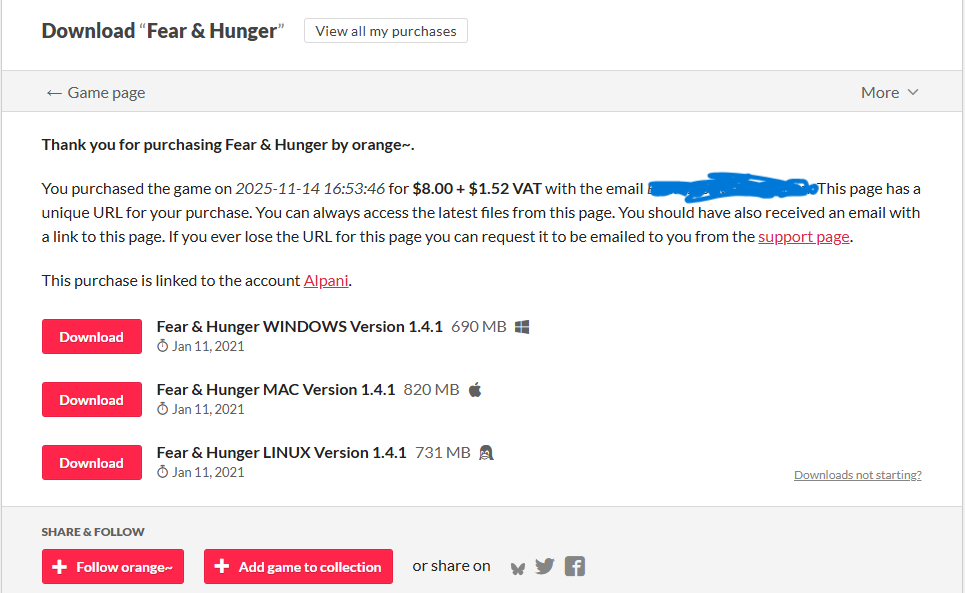The height and width of the screenshot is (593, 965).
Task: Click the Linux penguin platform icon
Action: click(x=486, y=453)
